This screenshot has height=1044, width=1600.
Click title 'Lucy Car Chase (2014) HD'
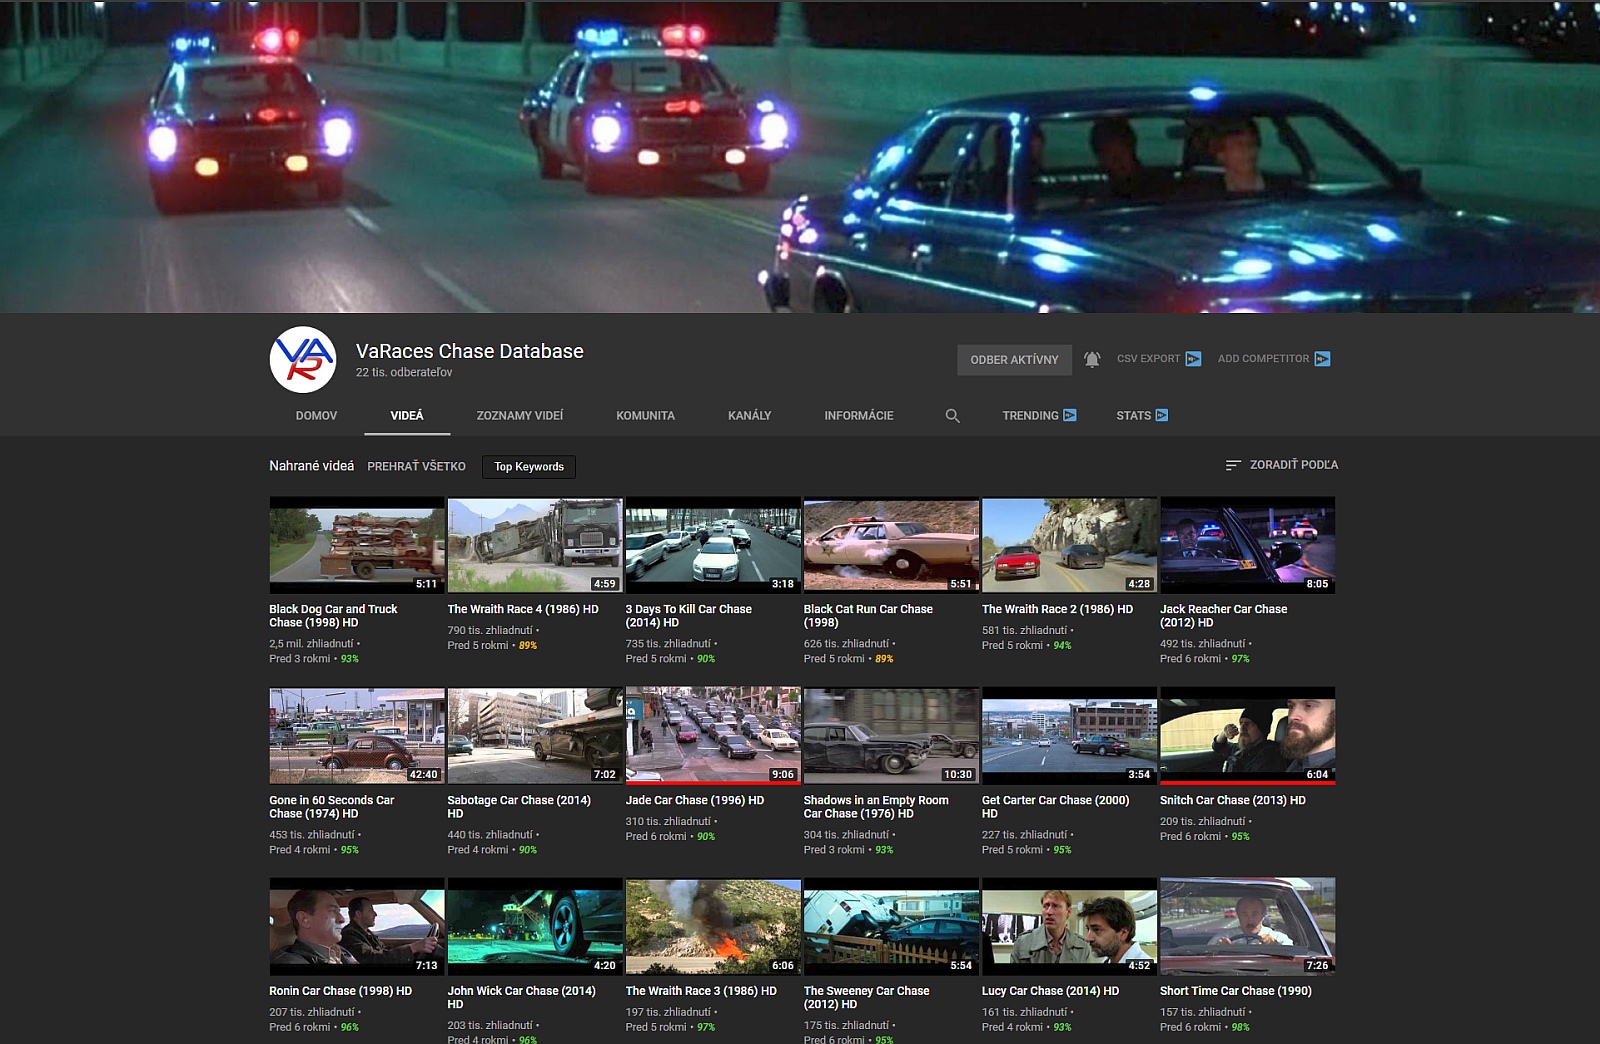click(x=1050, y=991)
